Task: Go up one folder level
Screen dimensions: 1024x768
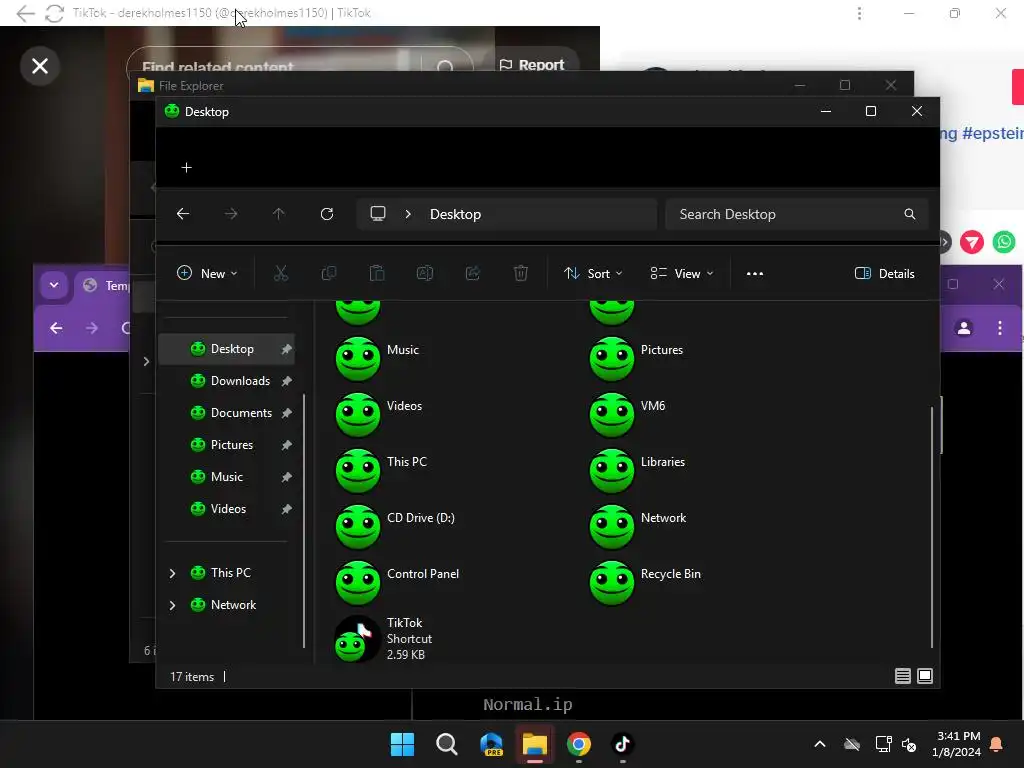Action: 279,214
